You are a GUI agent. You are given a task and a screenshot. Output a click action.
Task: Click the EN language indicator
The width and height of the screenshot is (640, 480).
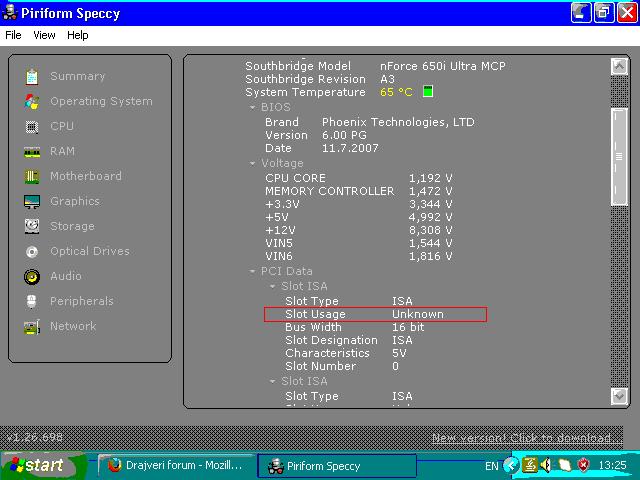pos(491,466)
